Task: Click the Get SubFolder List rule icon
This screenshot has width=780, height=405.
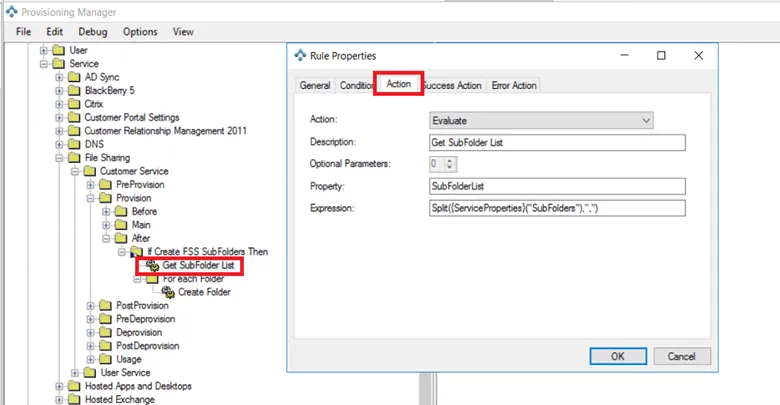Action: tap(152, 265)
